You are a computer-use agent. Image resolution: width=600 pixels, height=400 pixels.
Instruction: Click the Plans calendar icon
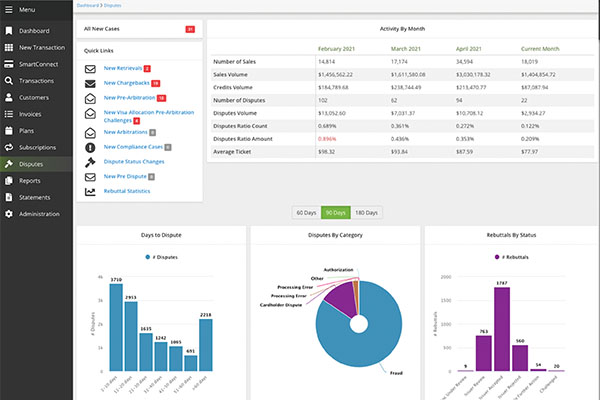(8, 131)
